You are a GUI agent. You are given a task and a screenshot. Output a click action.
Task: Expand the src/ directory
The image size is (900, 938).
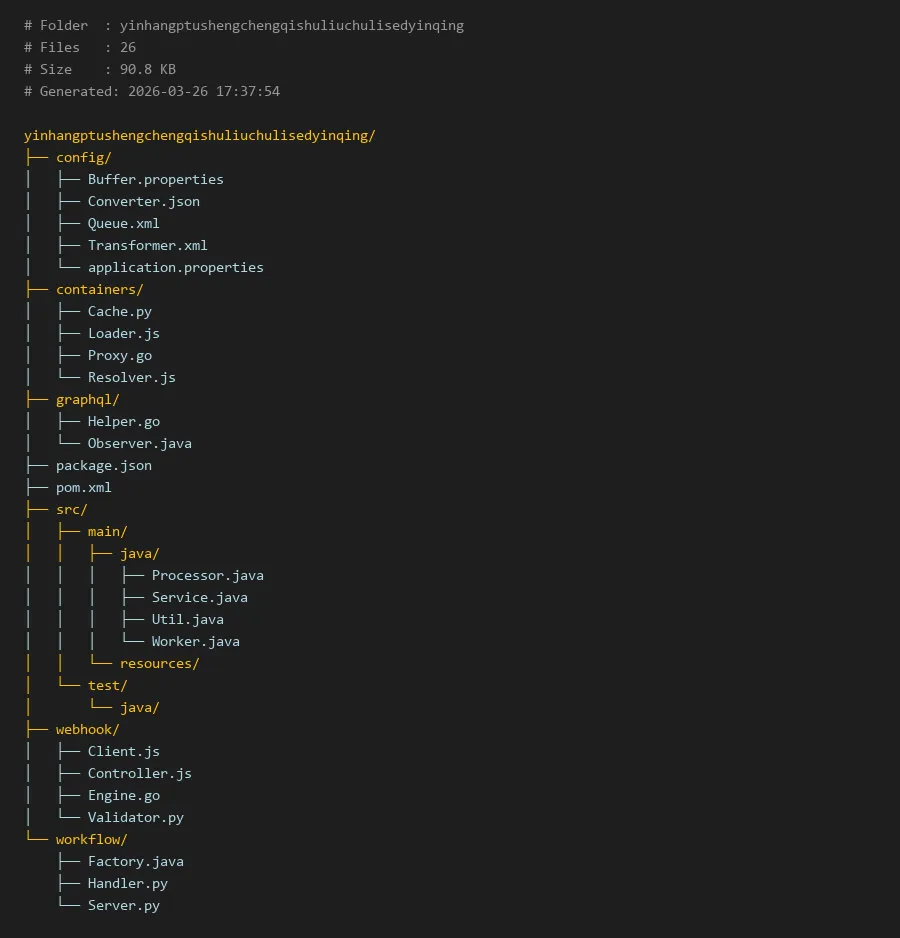(x=71, y=509)
